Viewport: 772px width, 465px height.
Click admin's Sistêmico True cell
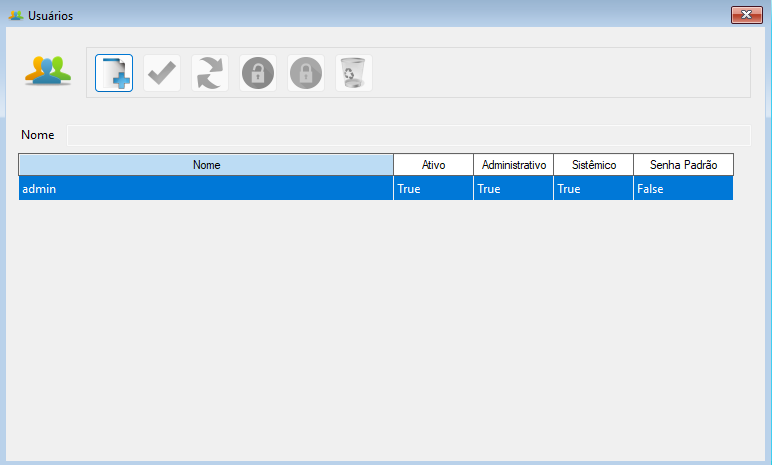pyautogui.click(x=593, y=188)
